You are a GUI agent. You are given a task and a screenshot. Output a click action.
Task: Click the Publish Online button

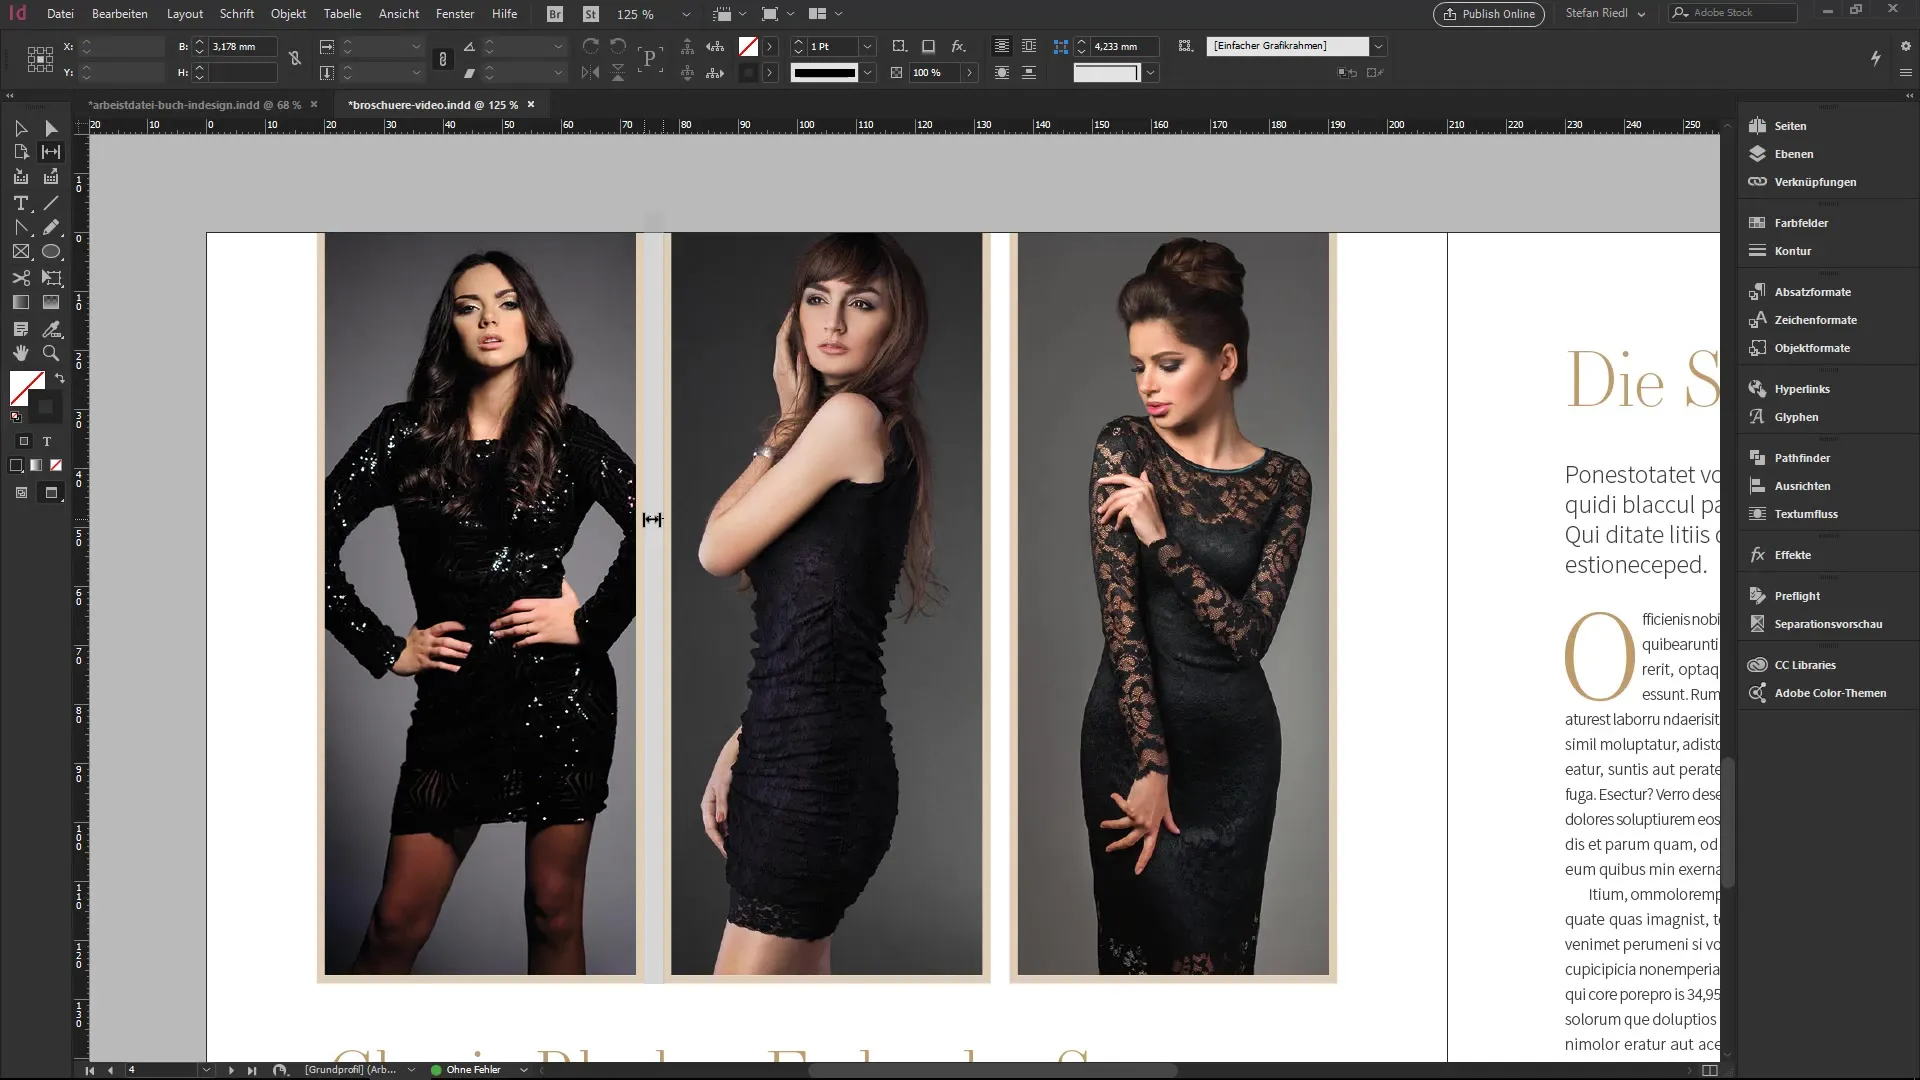[1489, 14]
